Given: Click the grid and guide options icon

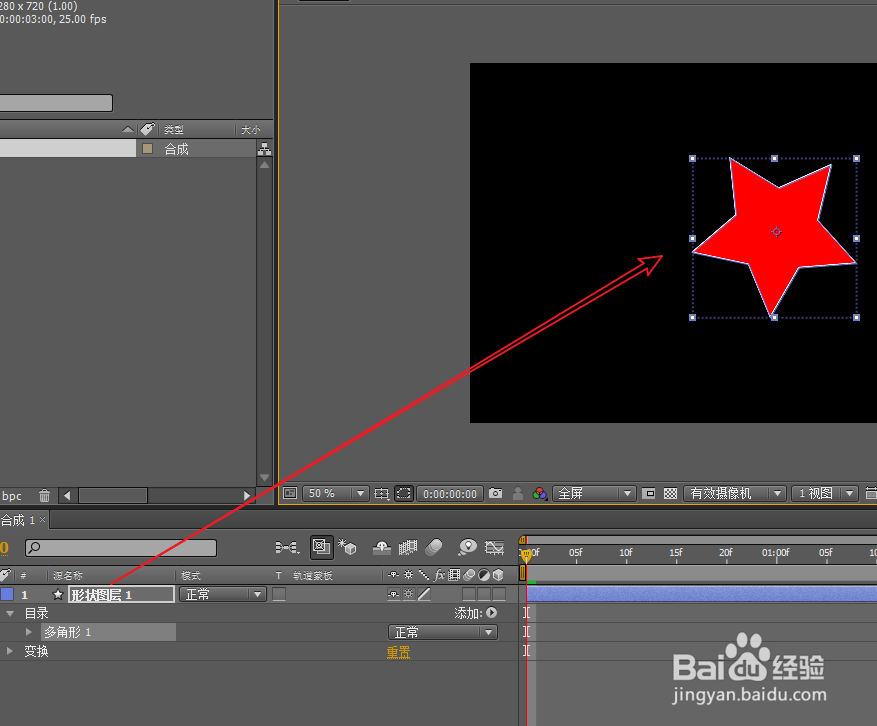Looking at the screenshot, I should (x=381, y=493).
